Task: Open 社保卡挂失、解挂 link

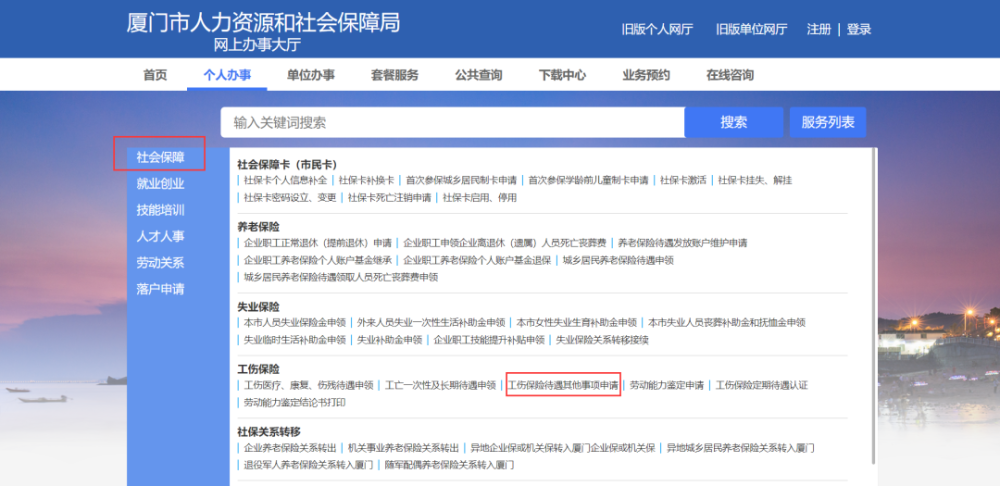Action: coord(755,180)
